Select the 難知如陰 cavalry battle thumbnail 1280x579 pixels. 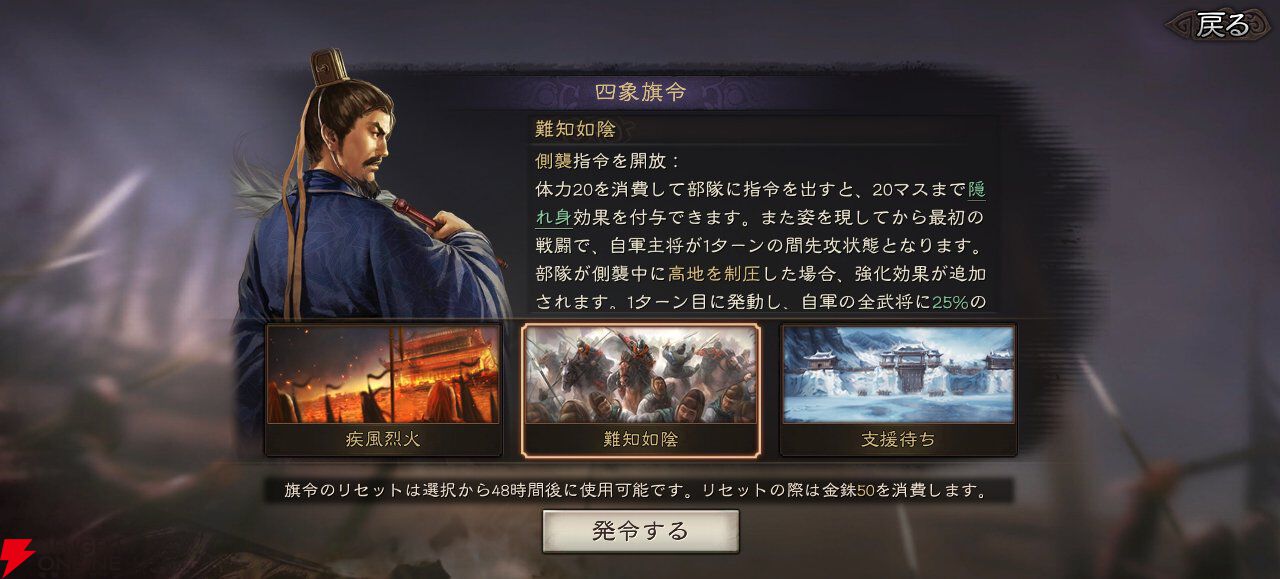click(640, 374)
